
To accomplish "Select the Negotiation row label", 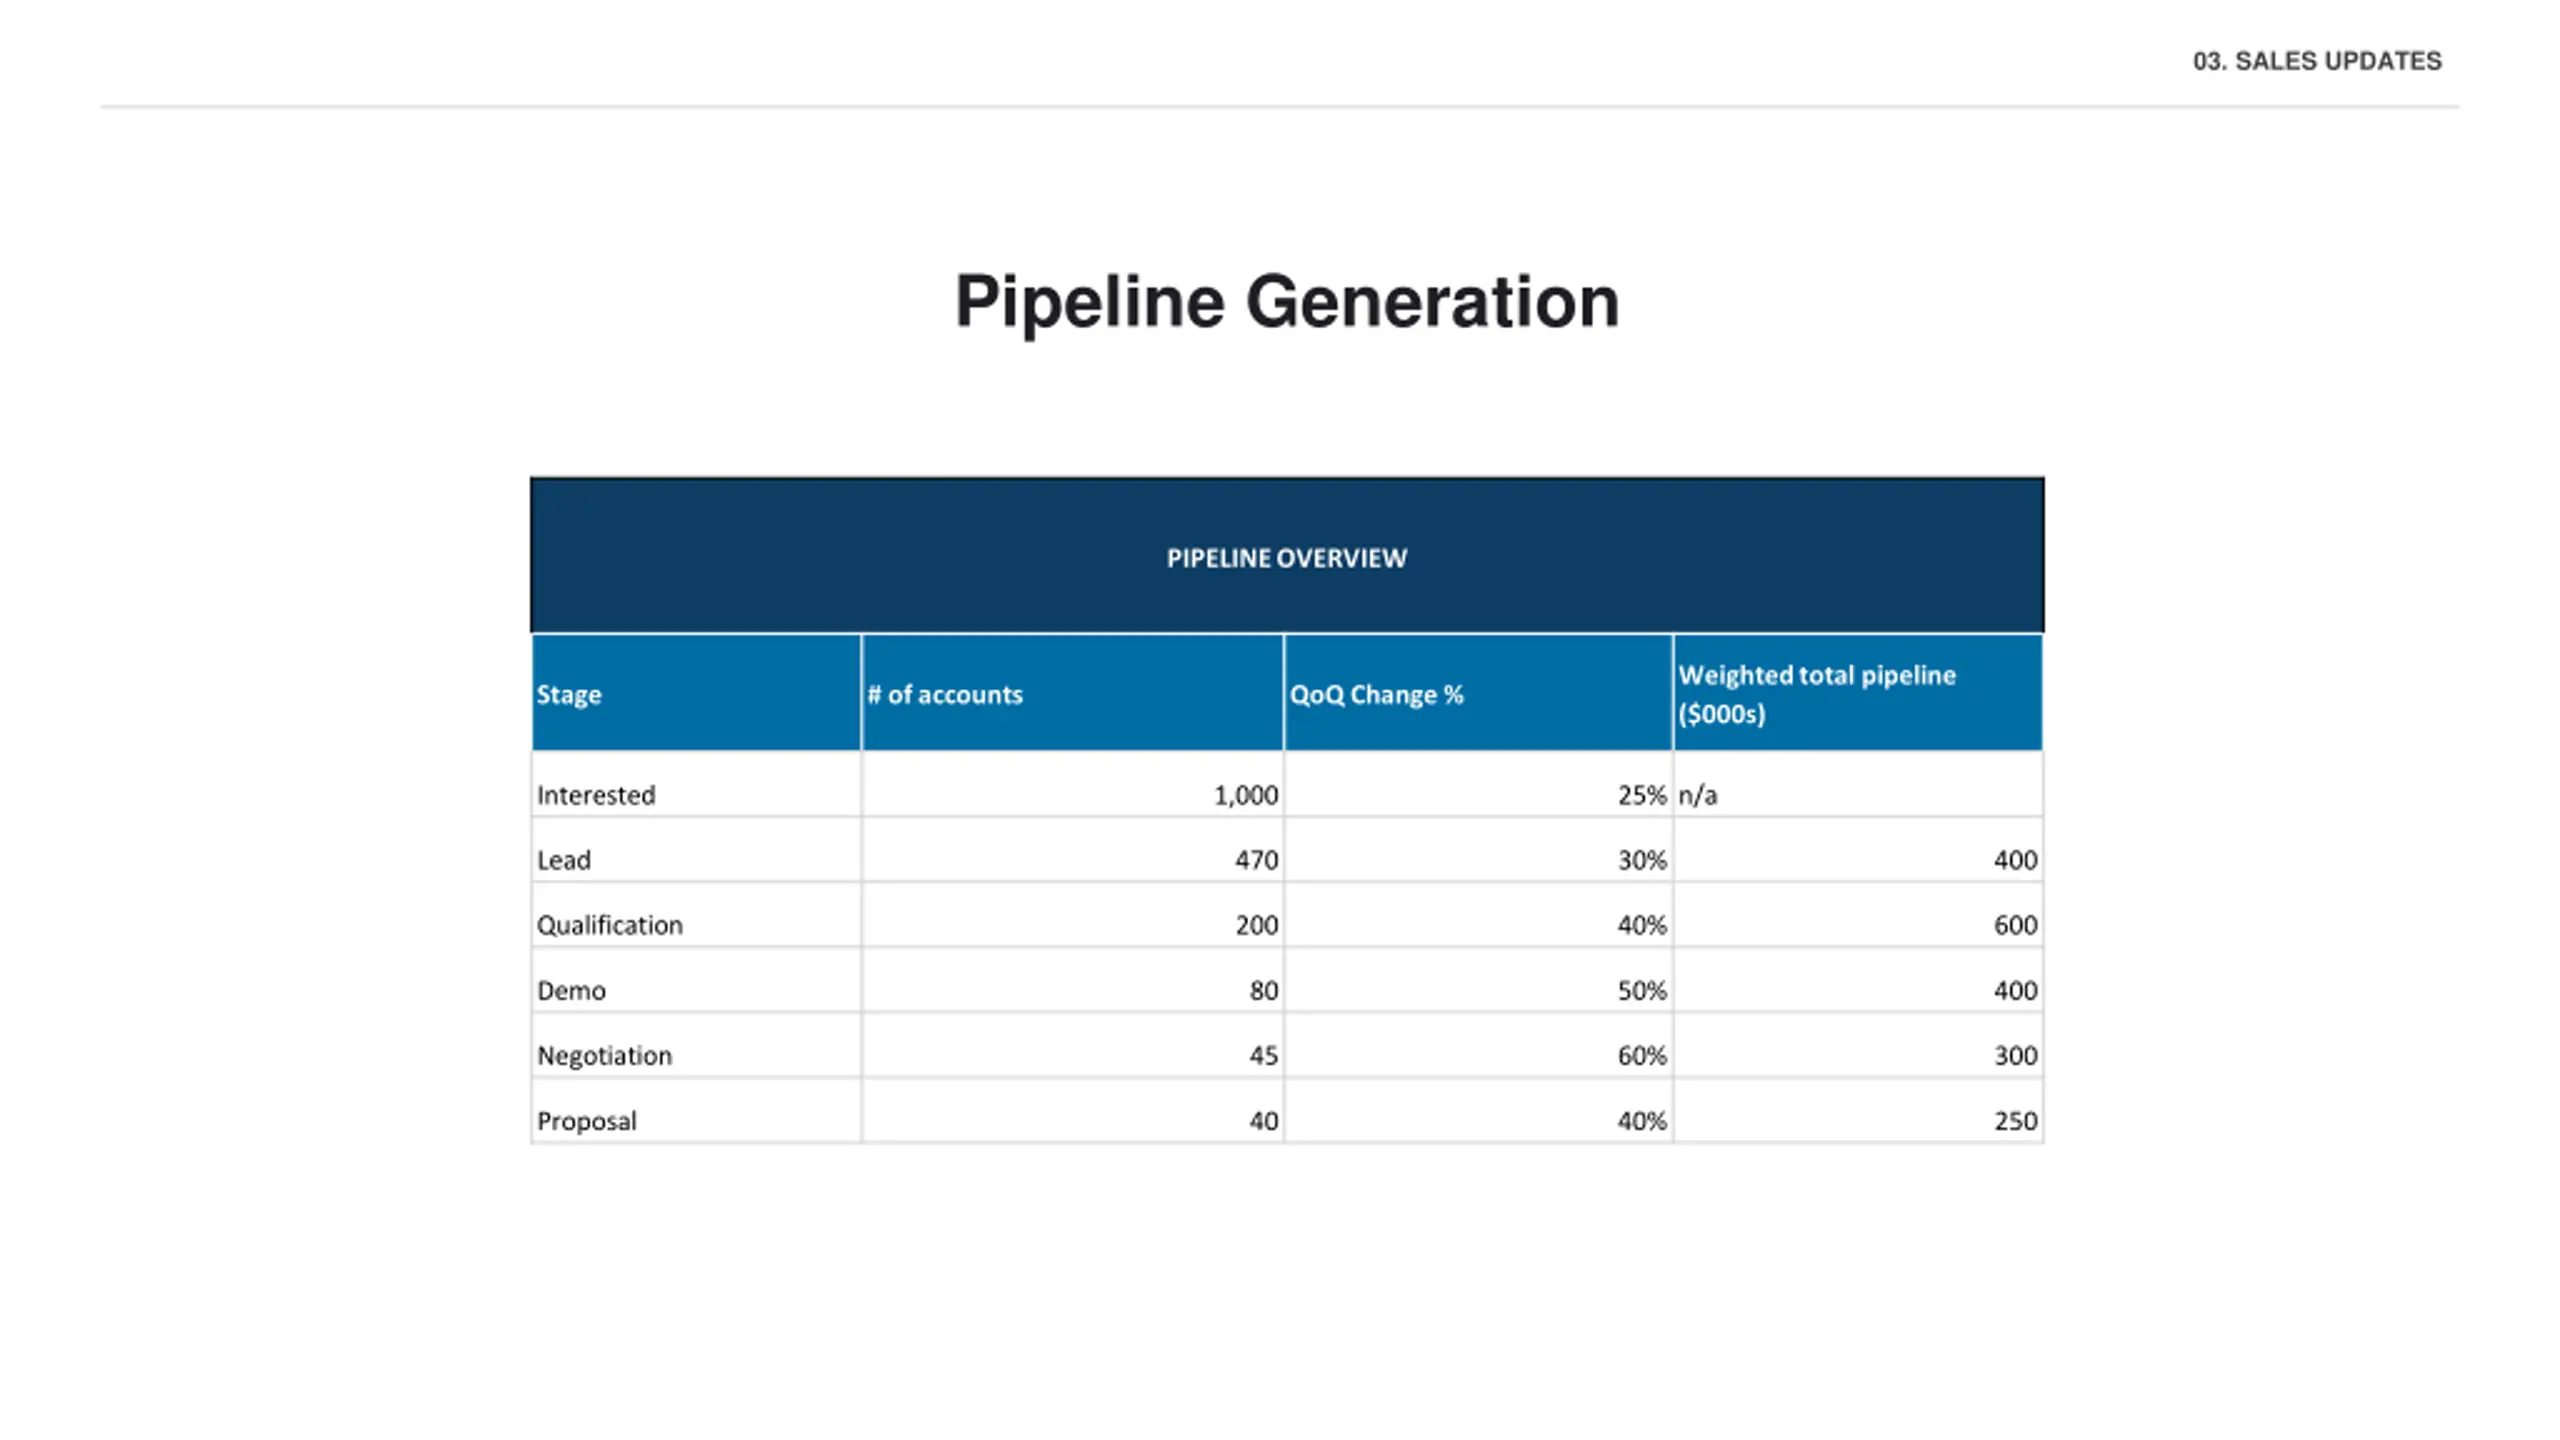I will tap(604, 1055).
